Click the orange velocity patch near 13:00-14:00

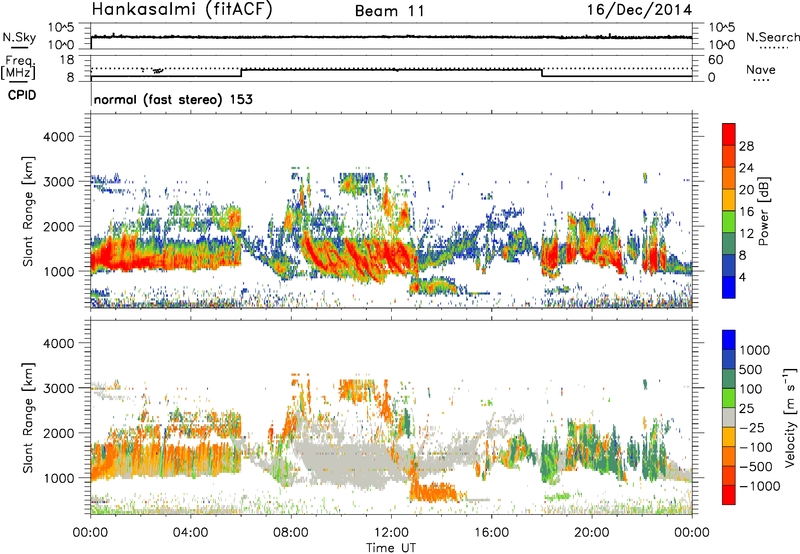435,491
